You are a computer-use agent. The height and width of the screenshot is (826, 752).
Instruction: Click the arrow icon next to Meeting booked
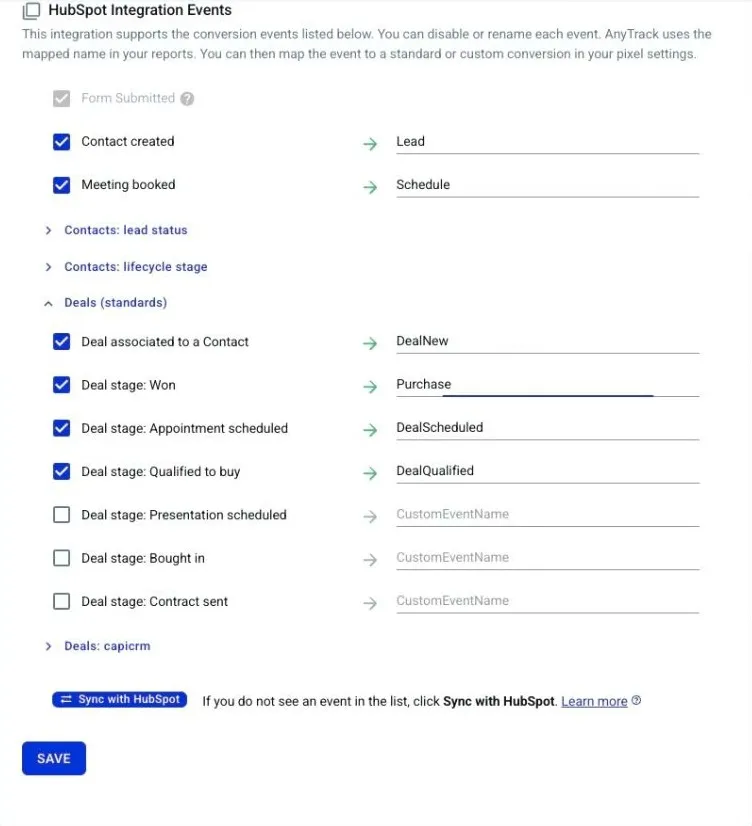pos(370,186)
